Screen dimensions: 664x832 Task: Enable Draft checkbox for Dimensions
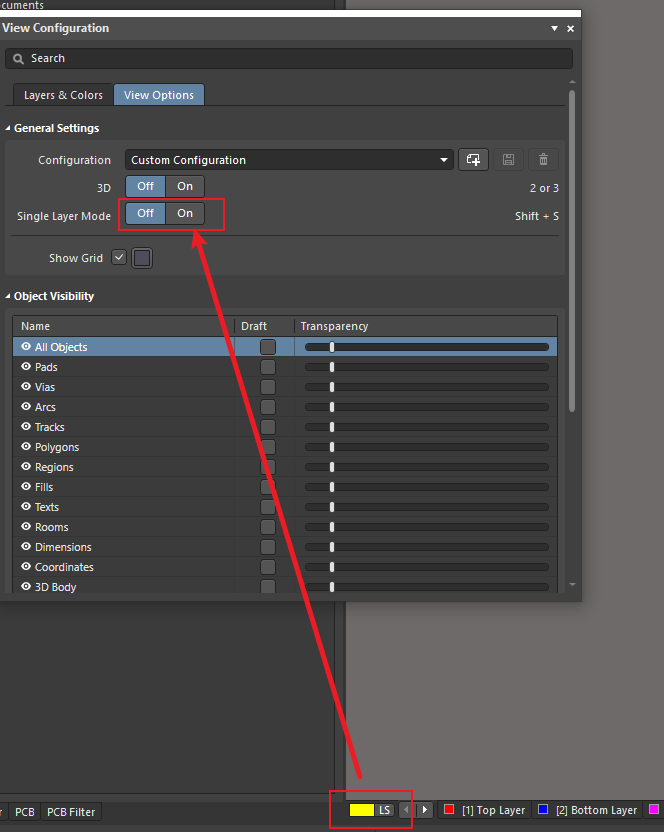268,547
